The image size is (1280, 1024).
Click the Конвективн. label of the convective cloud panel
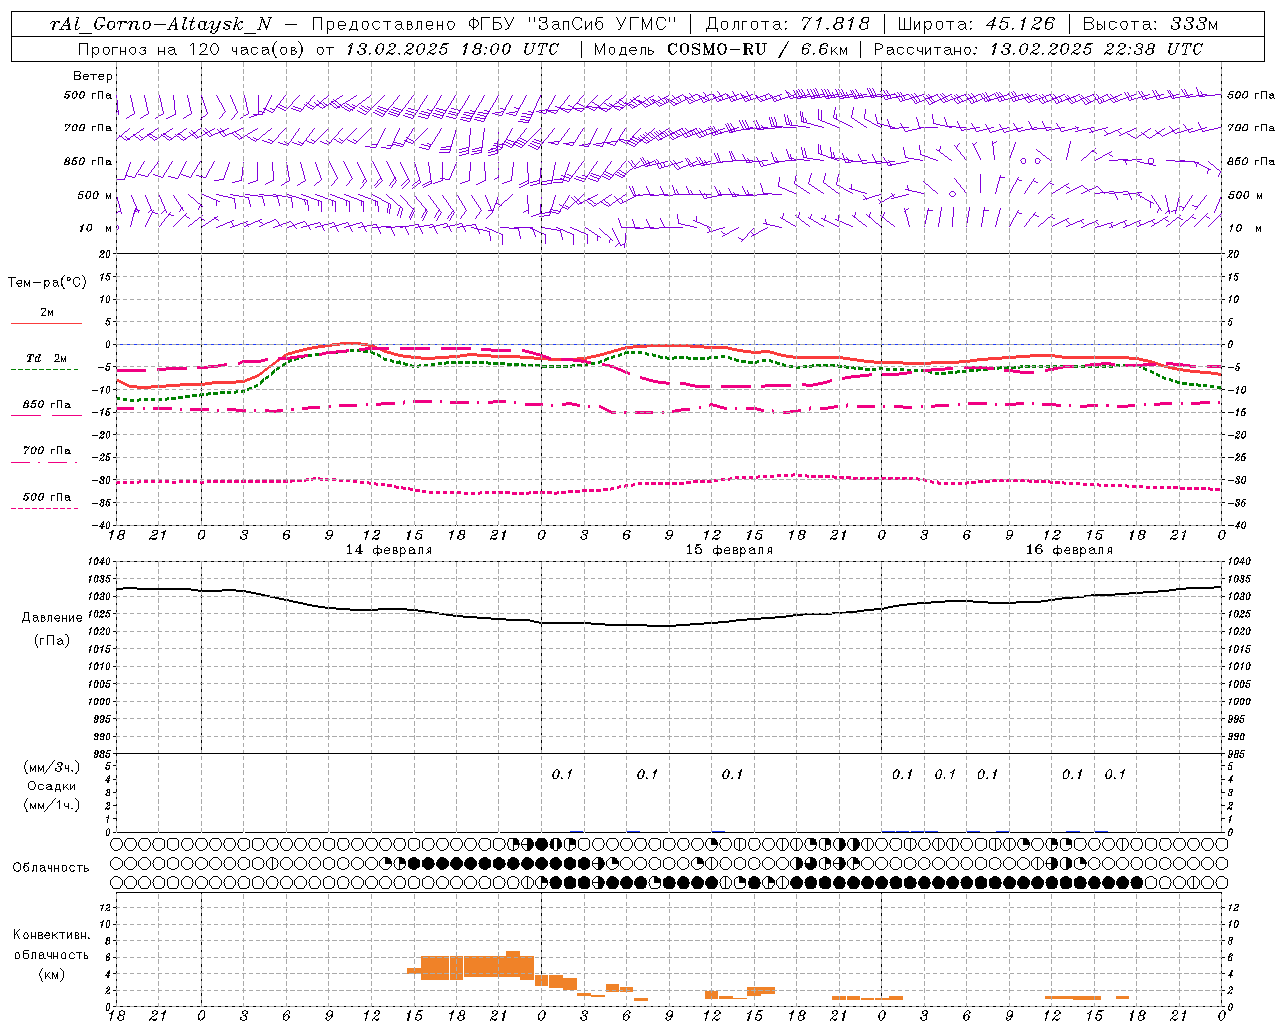pos(52,935)
